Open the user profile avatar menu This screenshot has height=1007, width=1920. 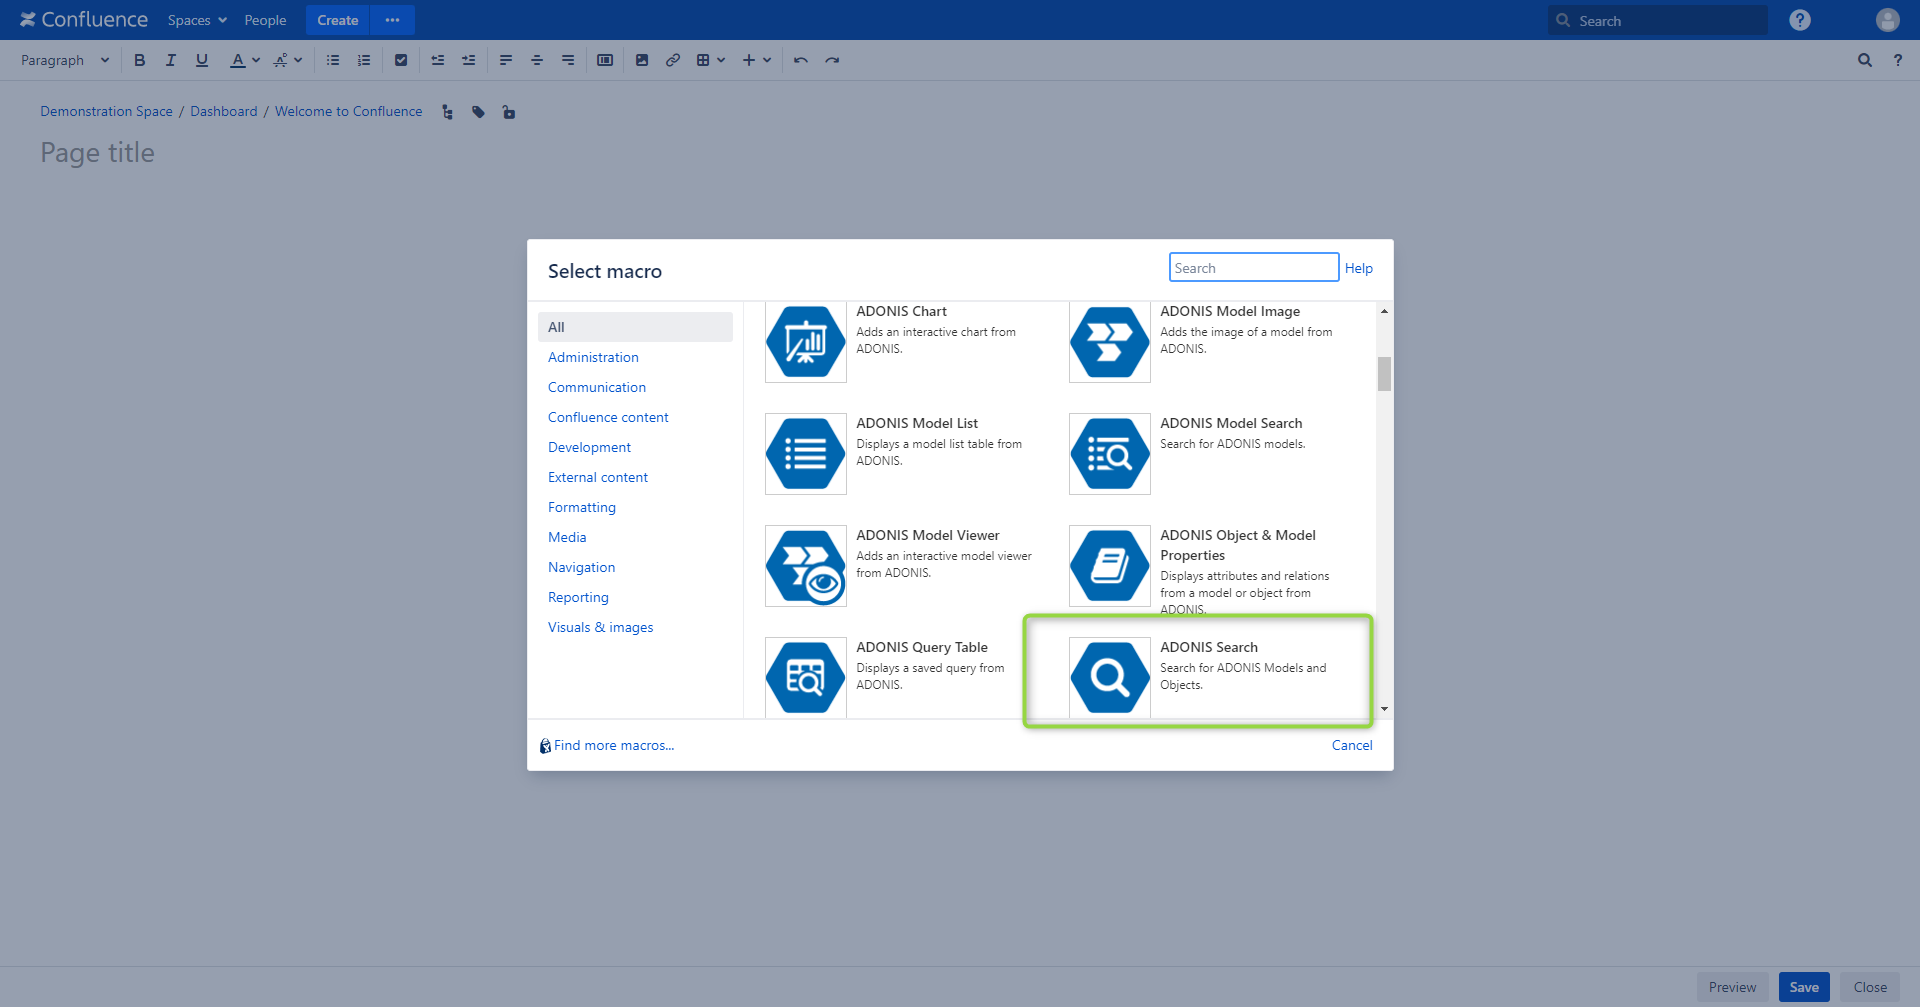click(x=1888, y=20)
